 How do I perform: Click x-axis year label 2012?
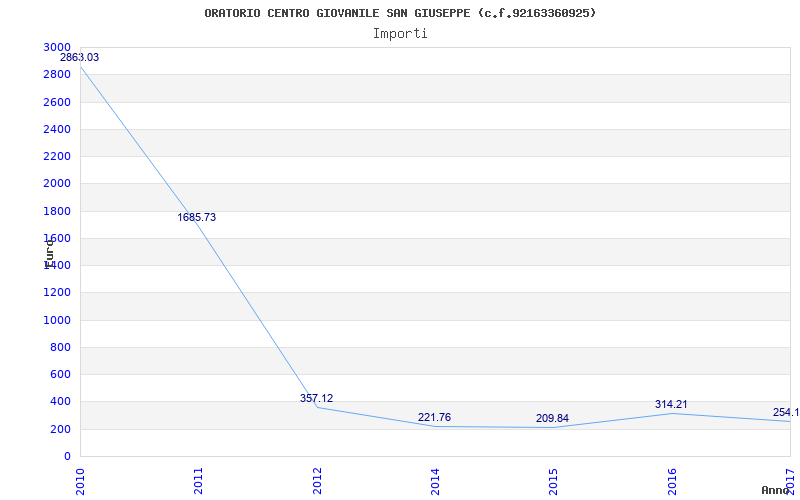(317, 481)
